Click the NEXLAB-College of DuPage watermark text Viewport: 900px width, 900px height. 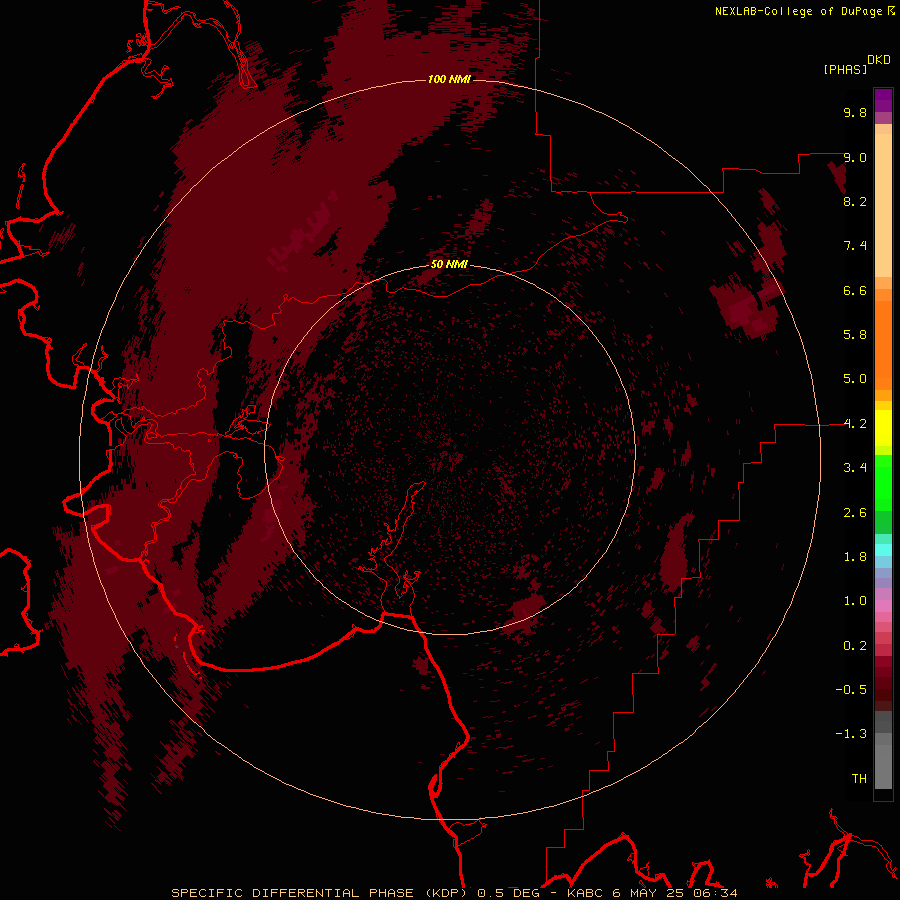(x=799, y=11)
